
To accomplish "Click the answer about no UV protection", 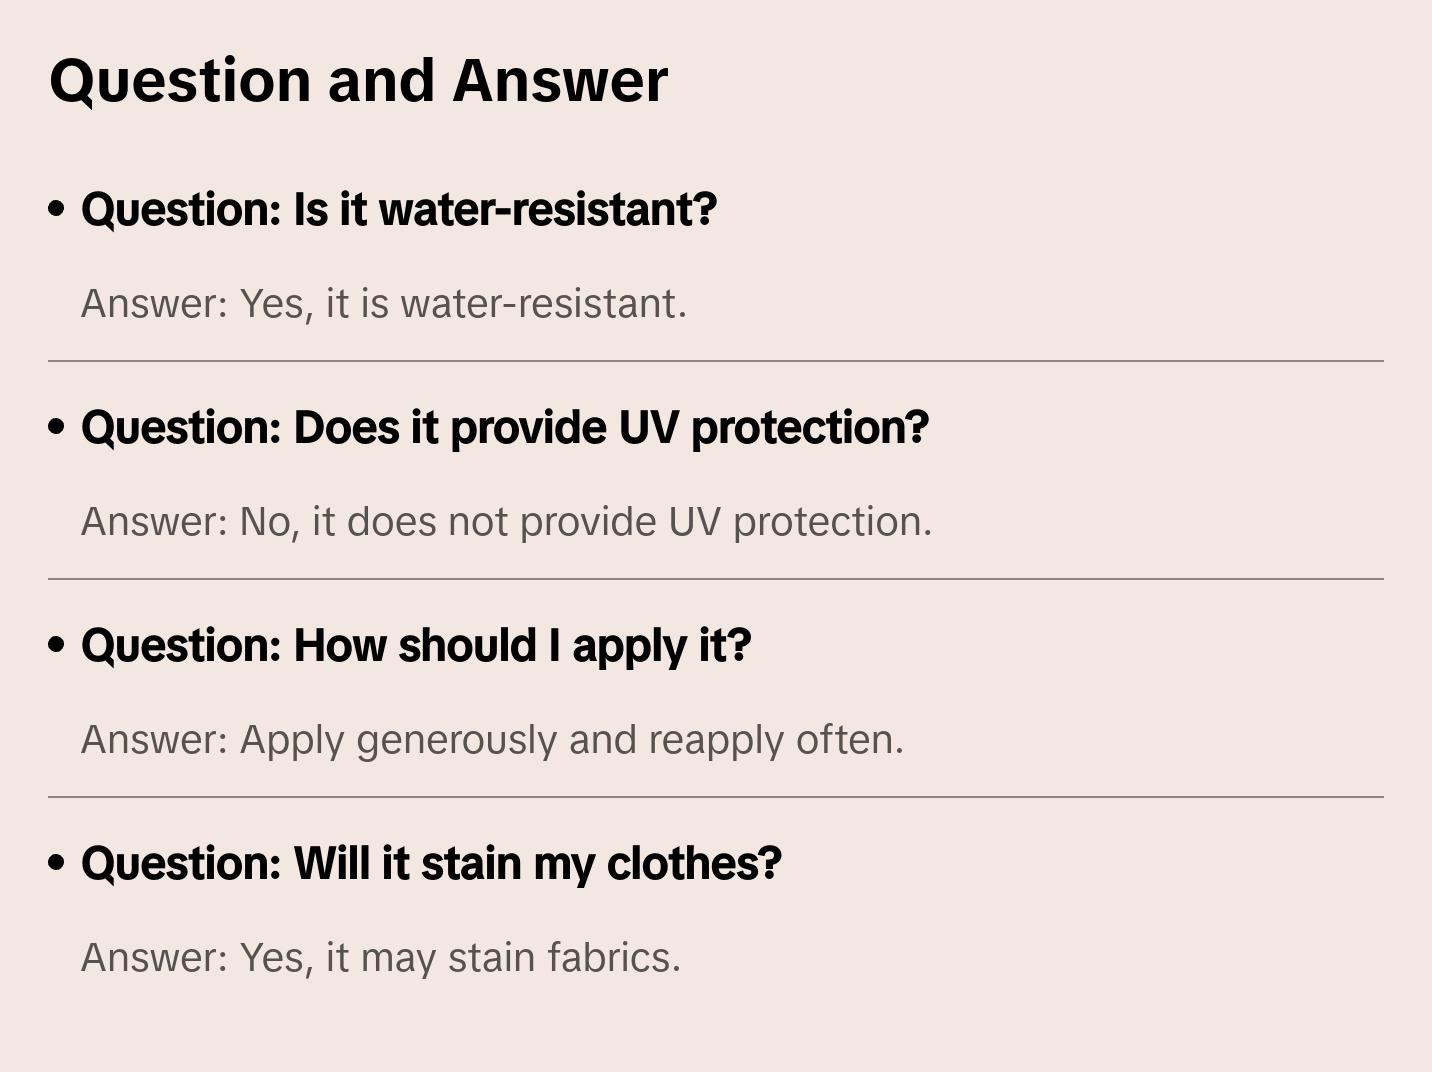I will click(x=506, y=522).
